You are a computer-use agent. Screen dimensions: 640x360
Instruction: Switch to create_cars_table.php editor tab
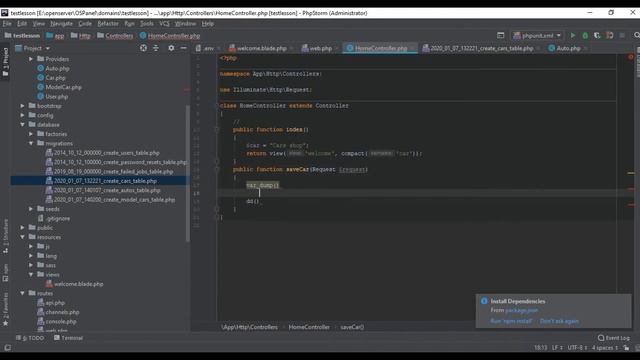tap(481, 48)
